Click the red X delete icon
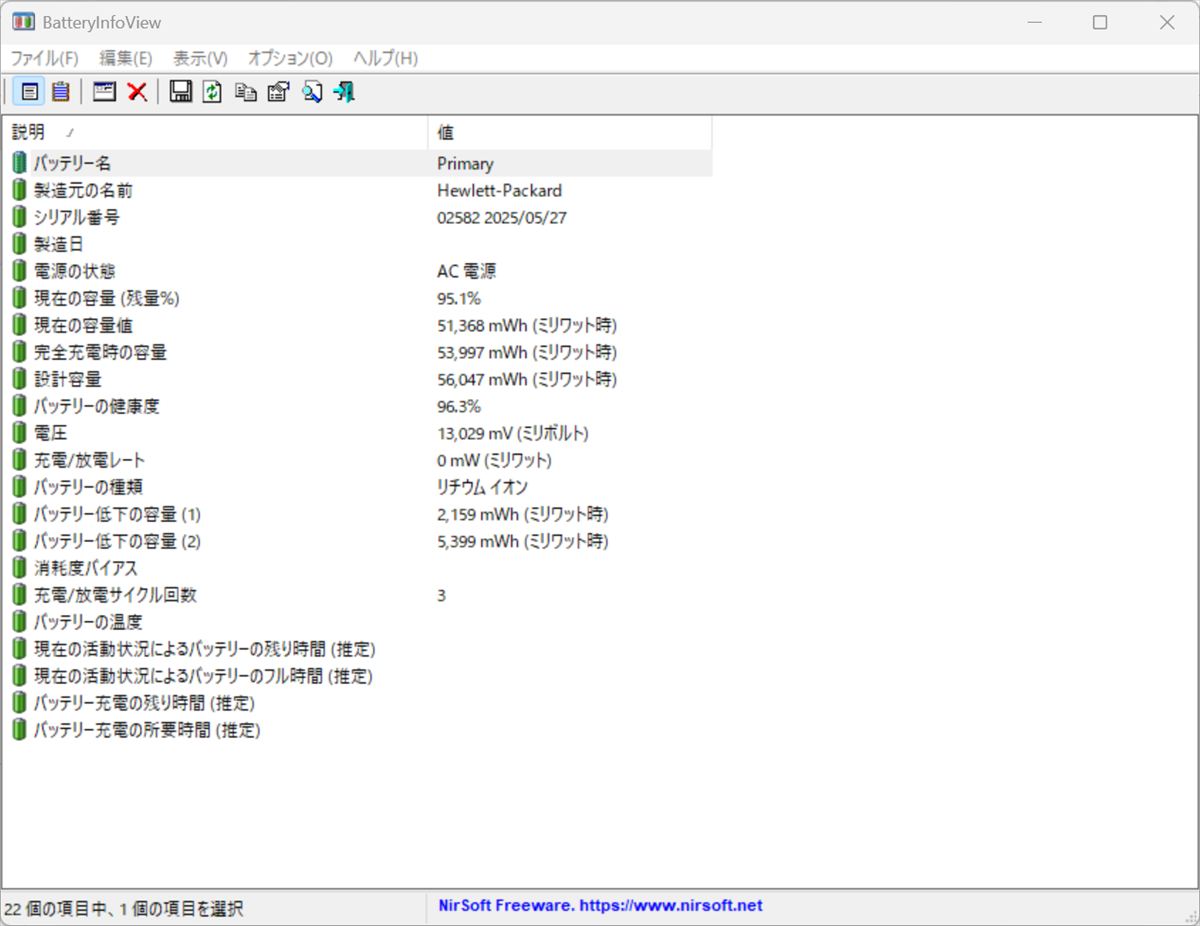This screenshot has height=926, width=1200. click(x=137, y=92)
